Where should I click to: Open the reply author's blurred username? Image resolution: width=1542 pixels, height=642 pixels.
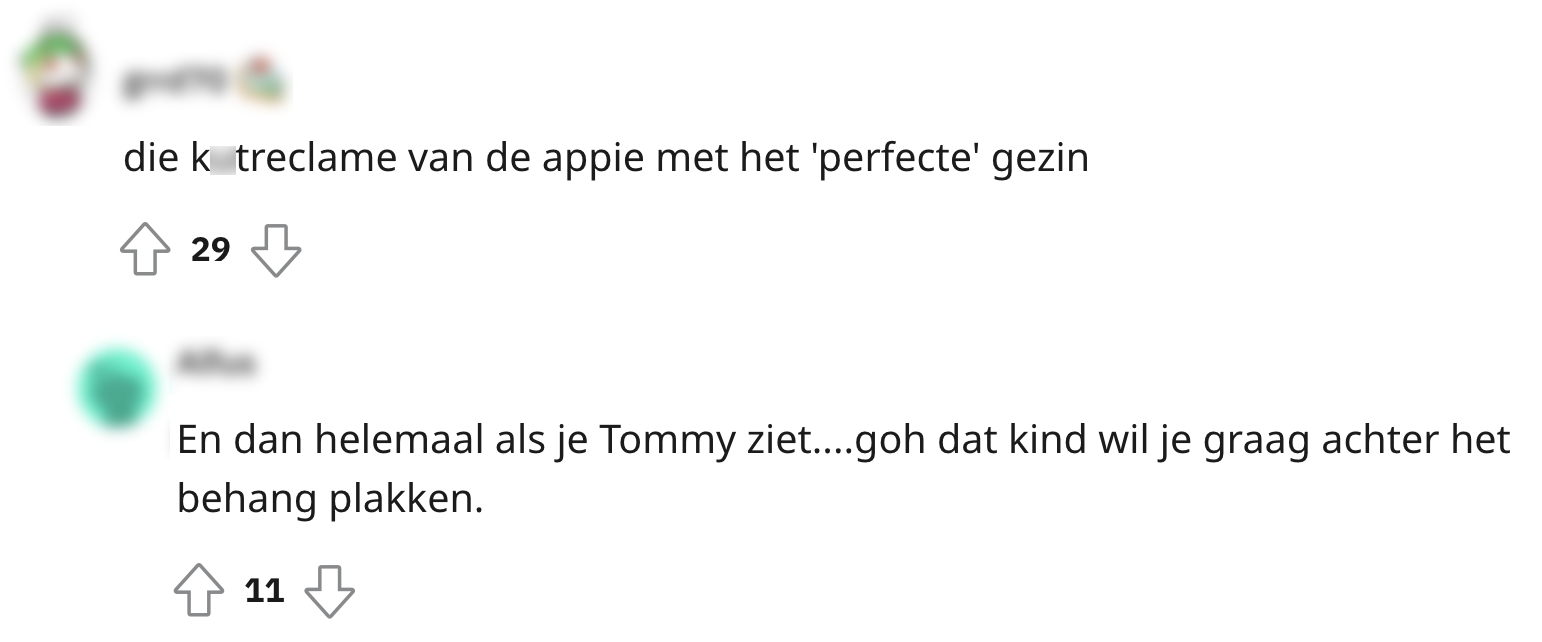pyautogui.click(x=216, y=362)
